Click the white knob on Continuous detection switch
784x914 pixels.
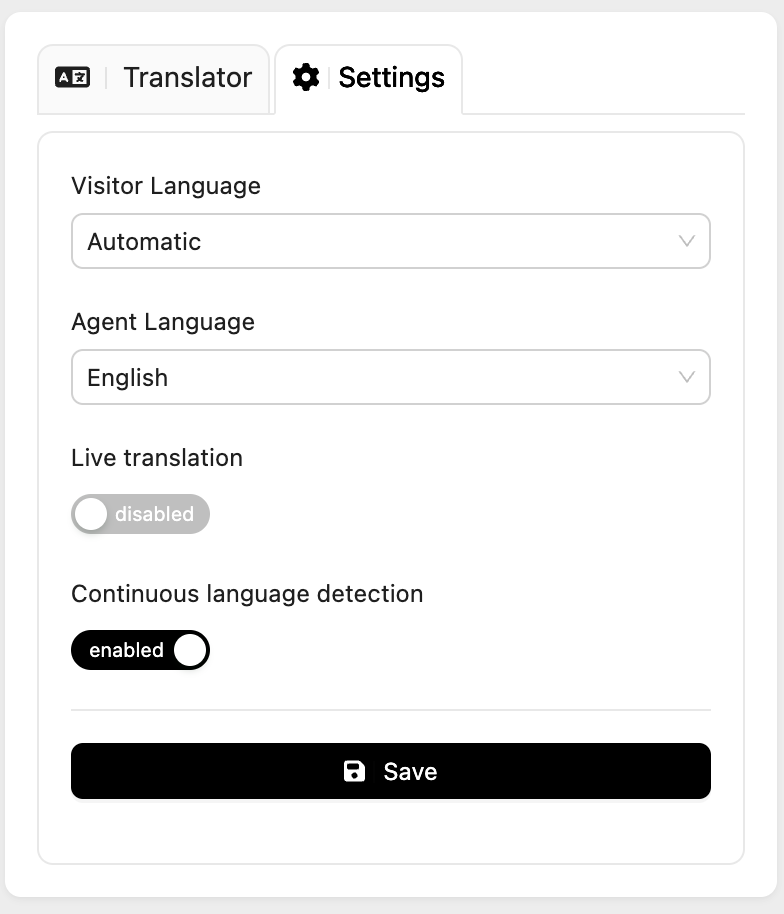[190, 650]
